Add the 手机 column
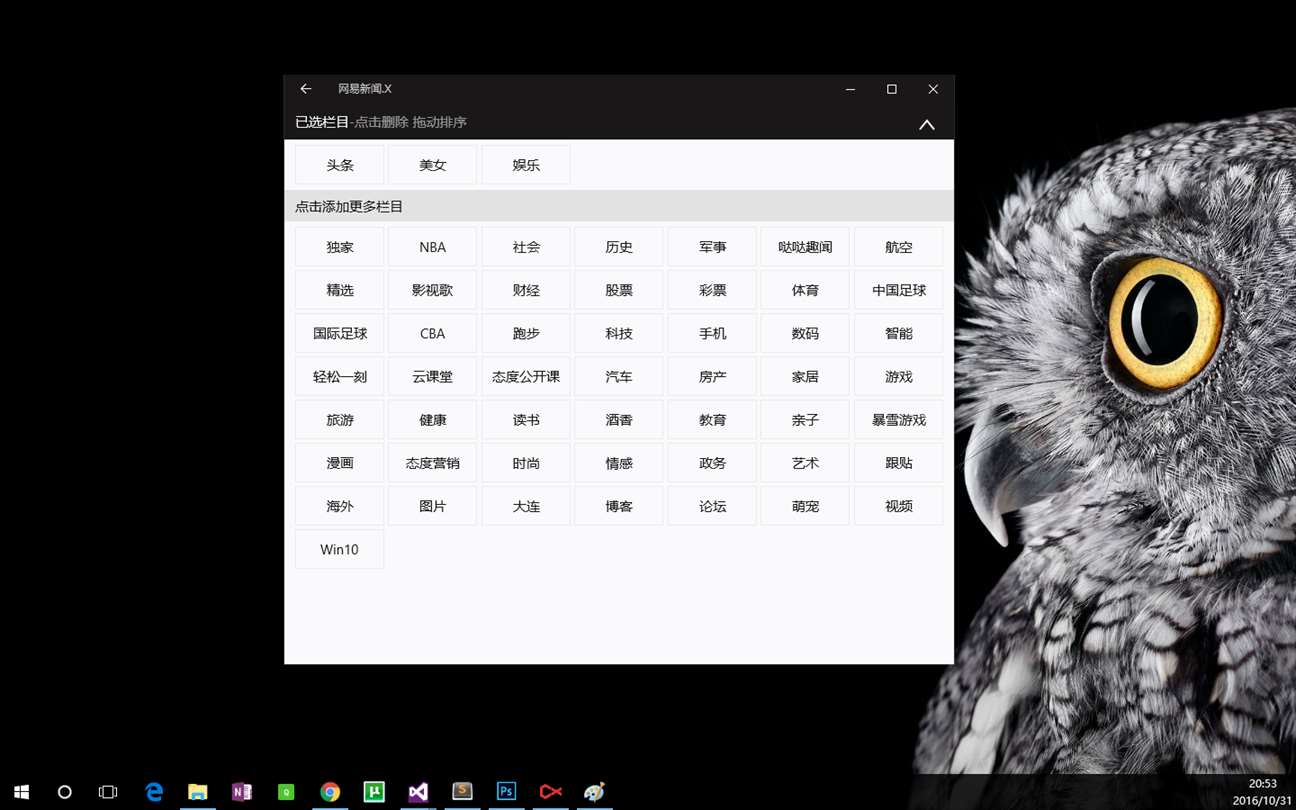This screenshot has width=1296, height=810. click(x=712, y=333)
